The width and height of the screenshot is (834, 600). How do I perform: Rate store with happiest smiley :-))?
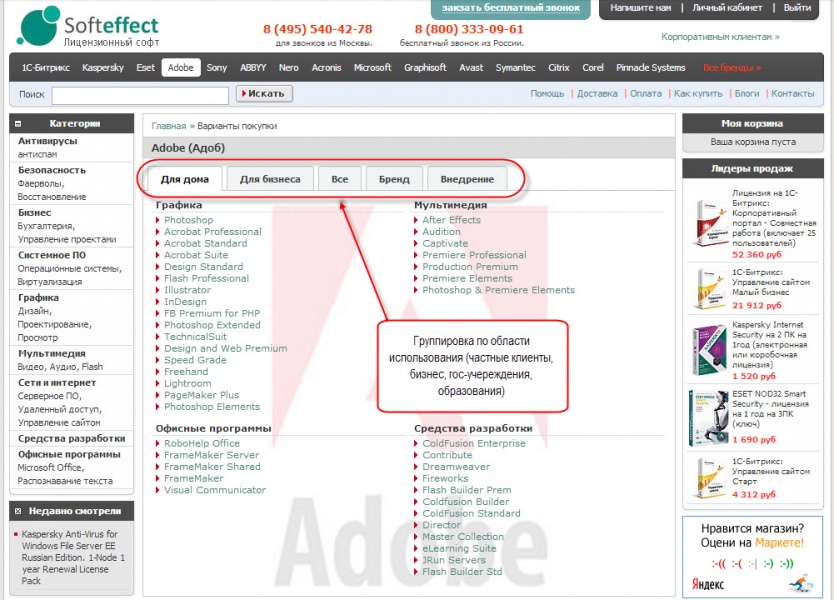click(787, 564)
